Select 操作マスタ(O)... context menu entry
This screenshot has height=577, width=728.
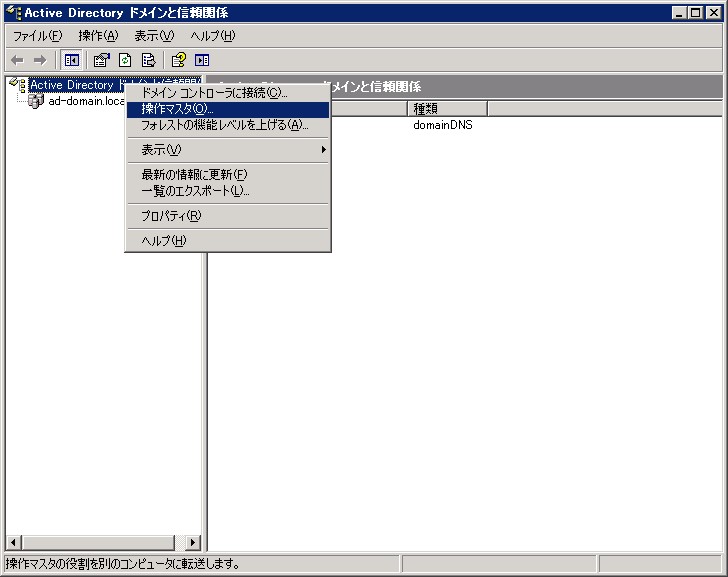(x=228, y=109)
